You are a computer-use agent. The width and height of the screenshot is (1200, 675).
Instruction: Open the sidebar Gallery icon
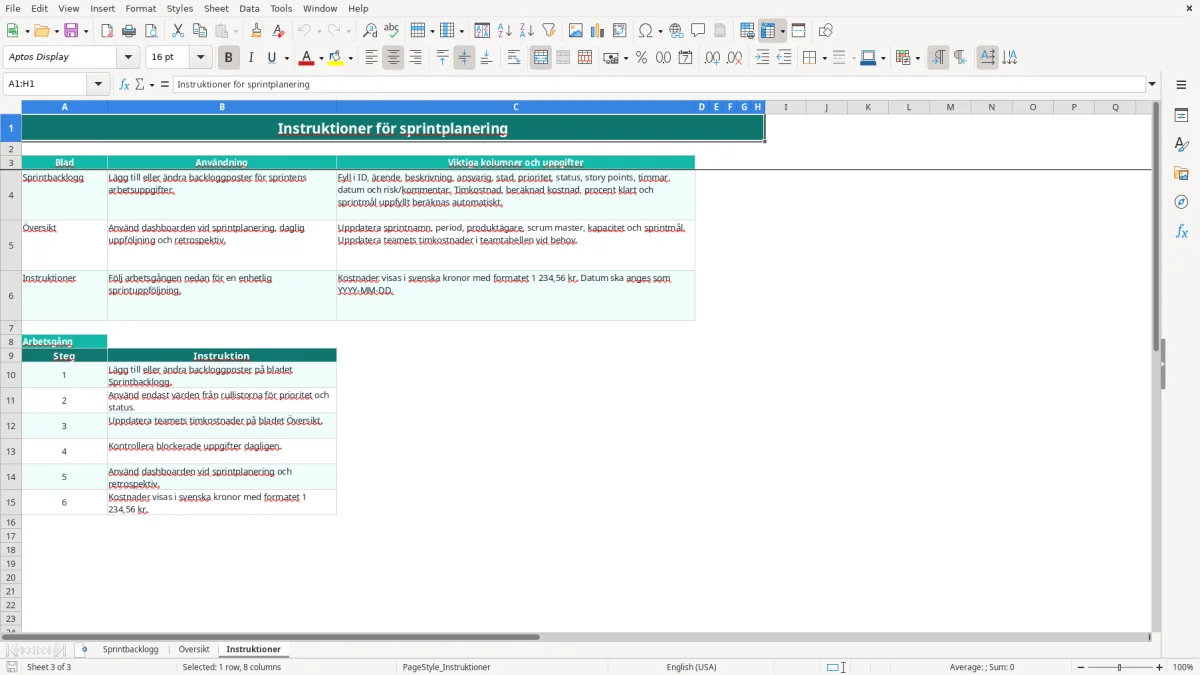coord(1181,173)
